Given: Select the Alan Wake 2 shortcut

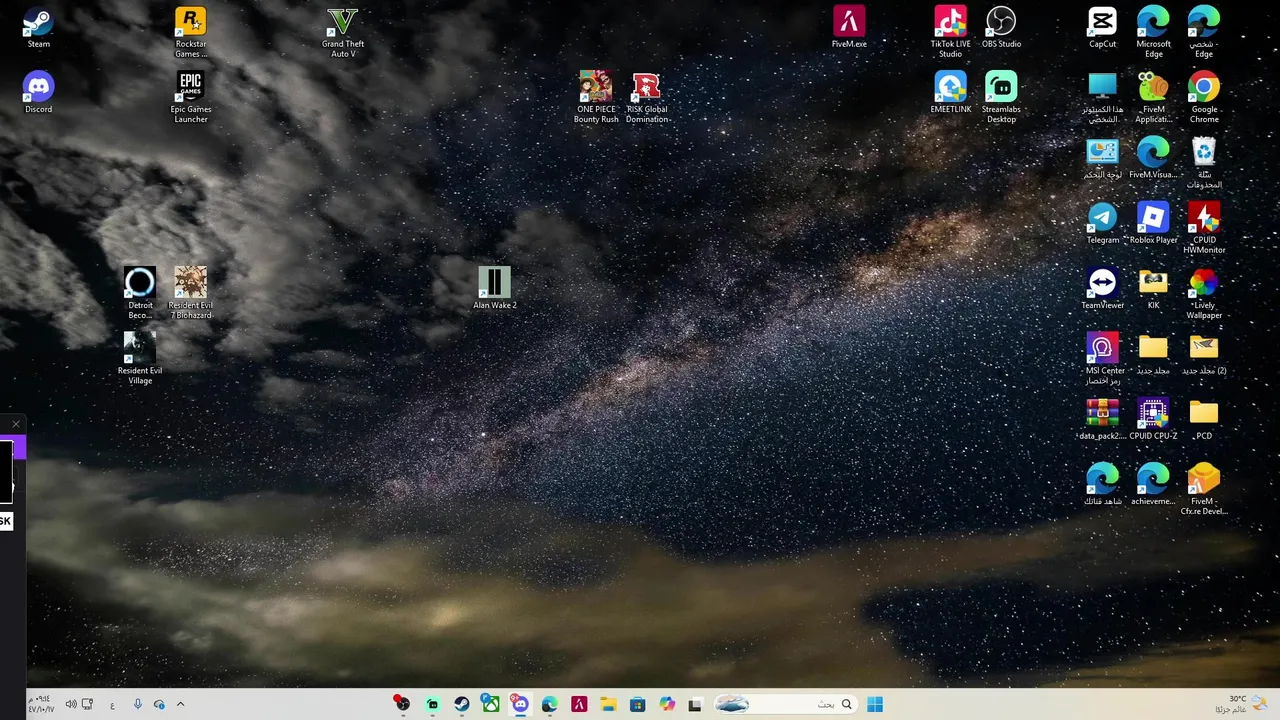Looking at the screenshot, I should click(x=494, y=289).
